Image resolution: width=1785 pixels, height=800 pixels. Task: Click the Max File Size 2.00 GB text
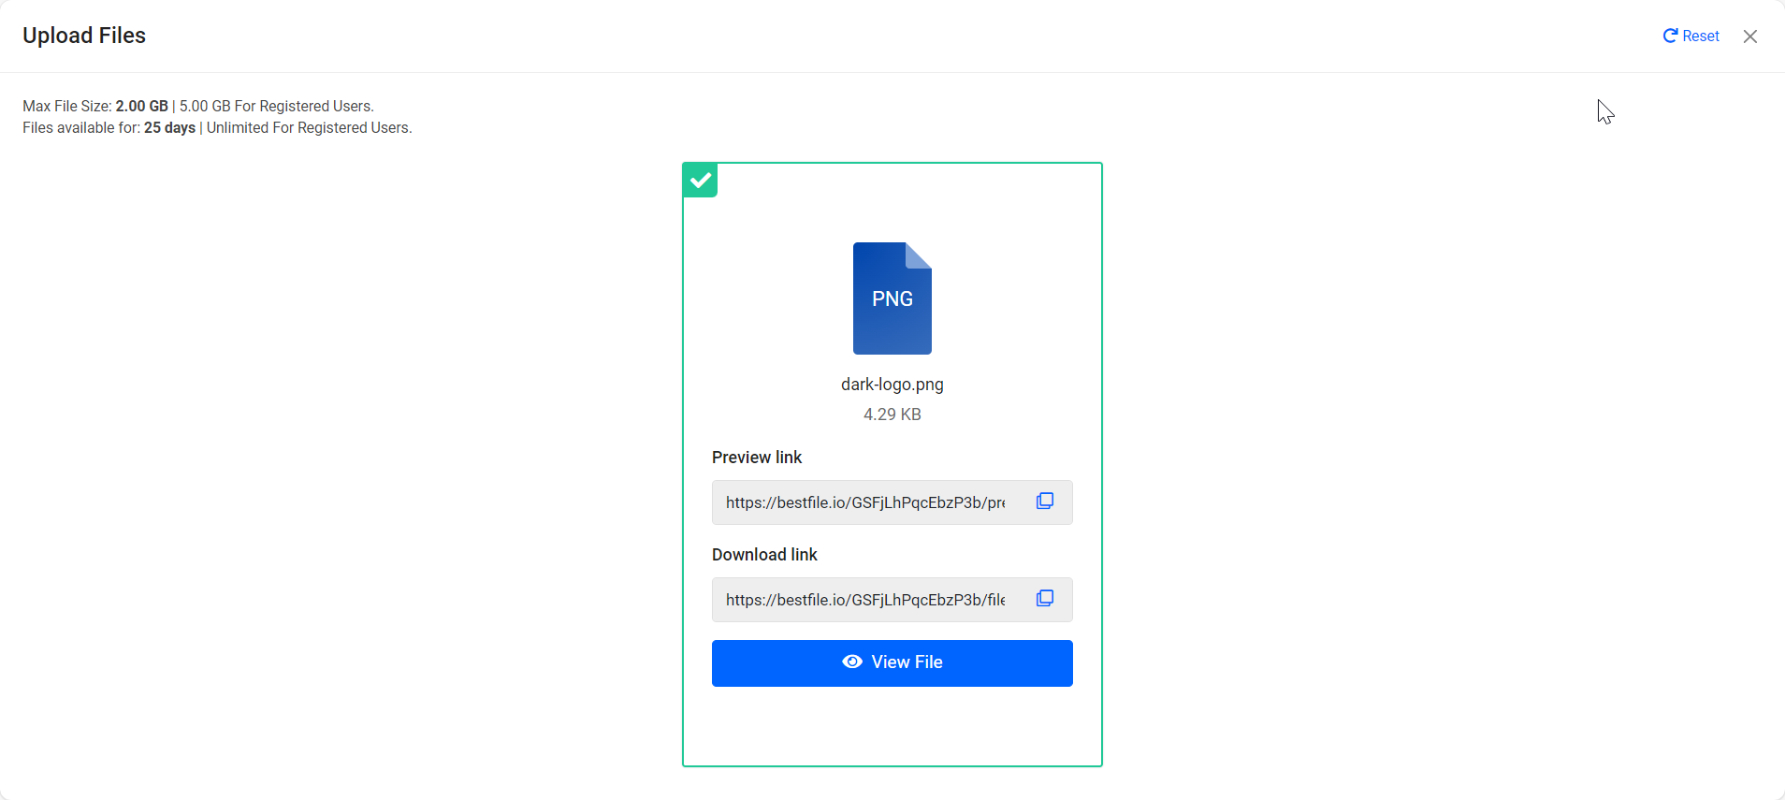[x=95, y=106]
